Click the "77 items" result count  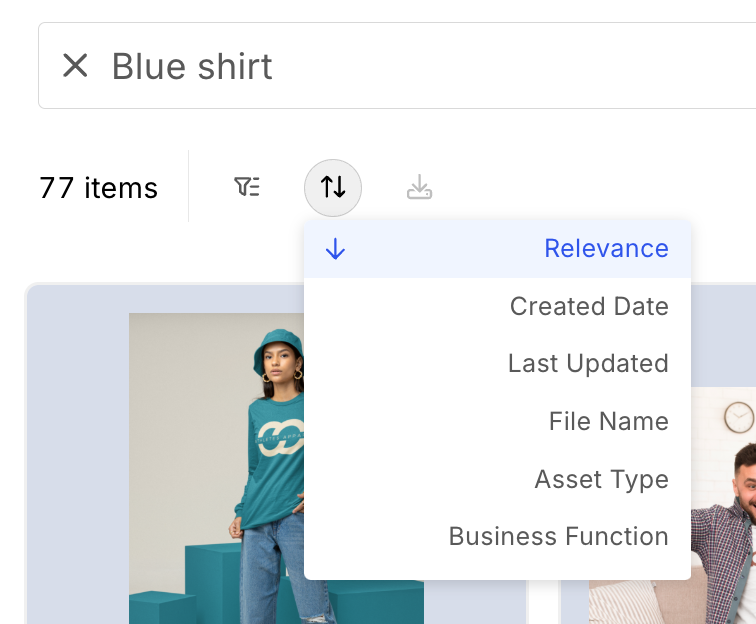(98, 188)
